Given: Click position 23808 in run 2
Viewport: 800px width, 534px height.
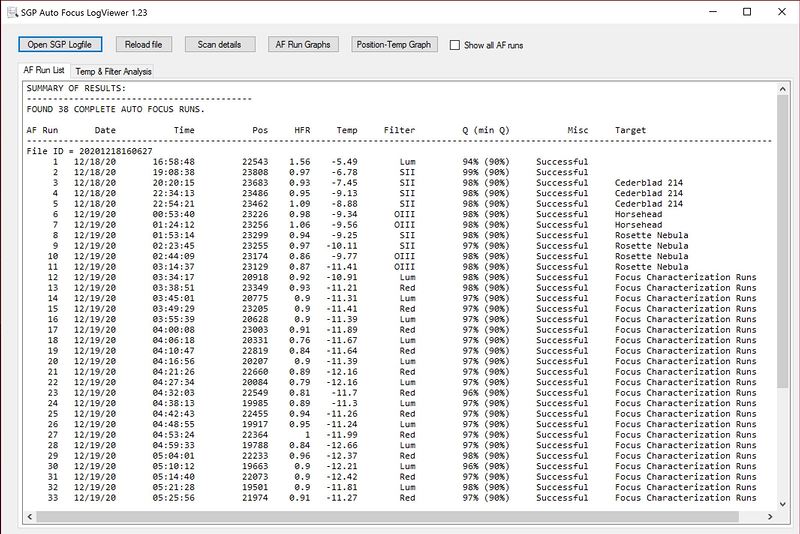Looking at the screenshot, I should click(255, 172).
